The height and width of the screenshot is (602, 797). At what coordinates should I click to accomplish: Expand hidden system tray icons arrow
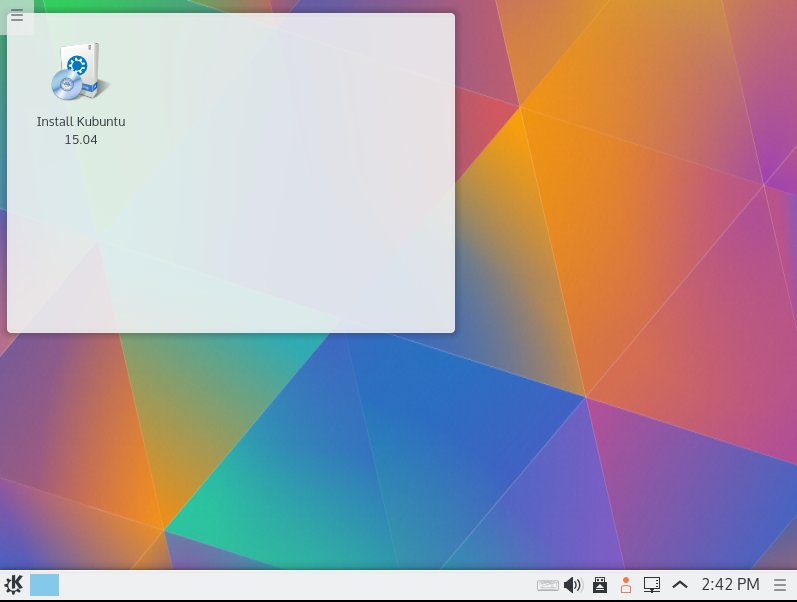pyautogui.click(x=680, y=585)
